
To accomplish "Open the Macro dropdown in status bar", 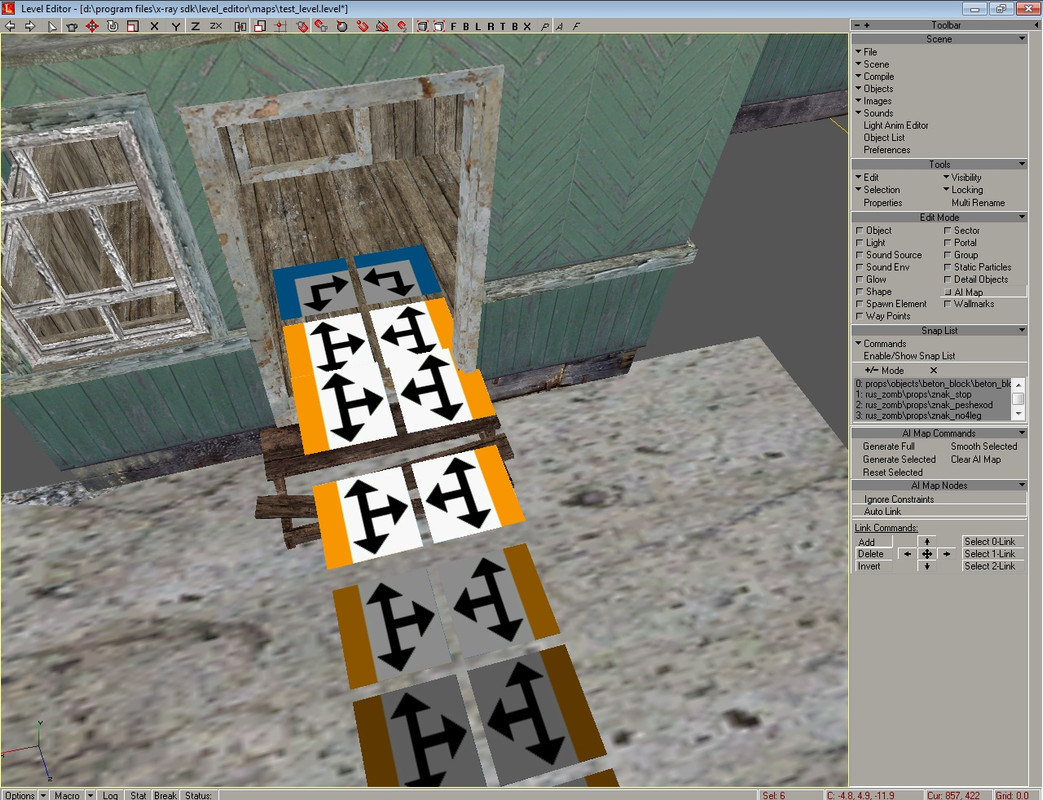I will point(90,795).
